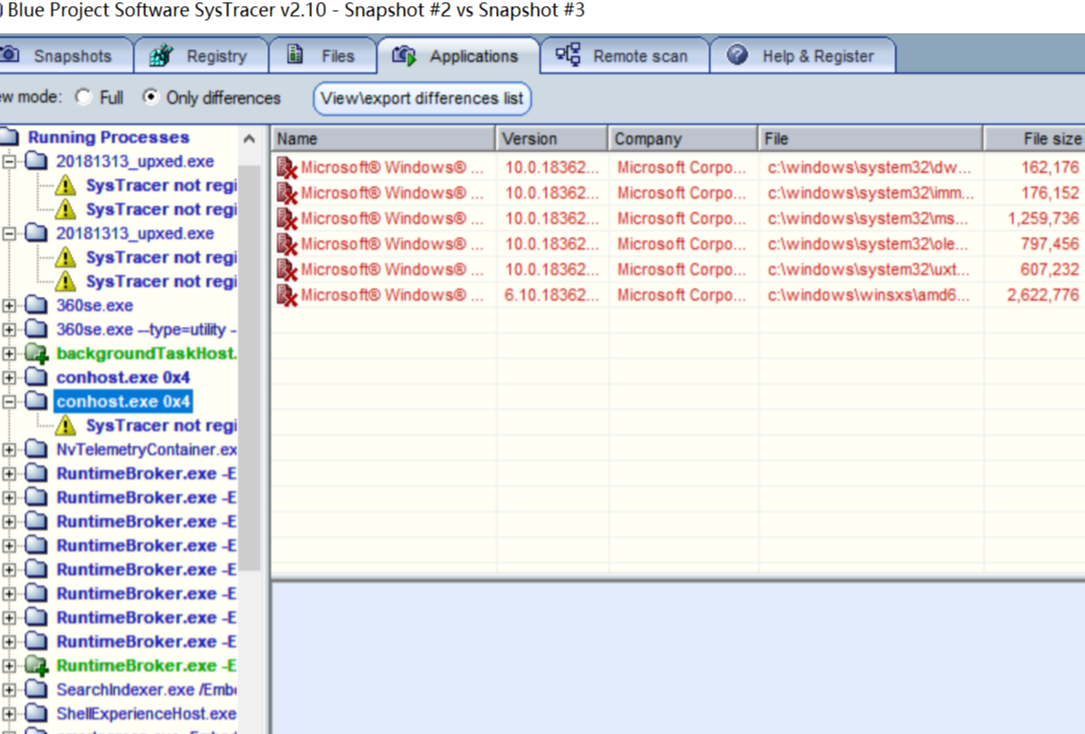Click the process tree vertical scrollbar thumb

coord(249,367)
